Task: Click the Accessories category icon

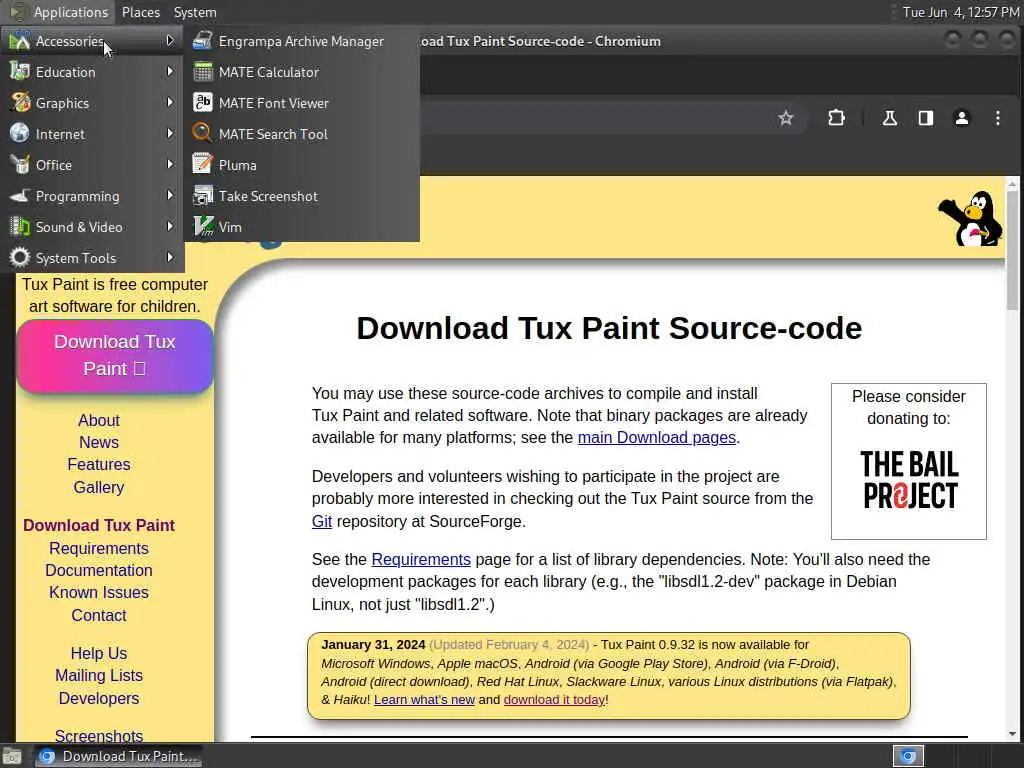Action: (x=20, y=40)
